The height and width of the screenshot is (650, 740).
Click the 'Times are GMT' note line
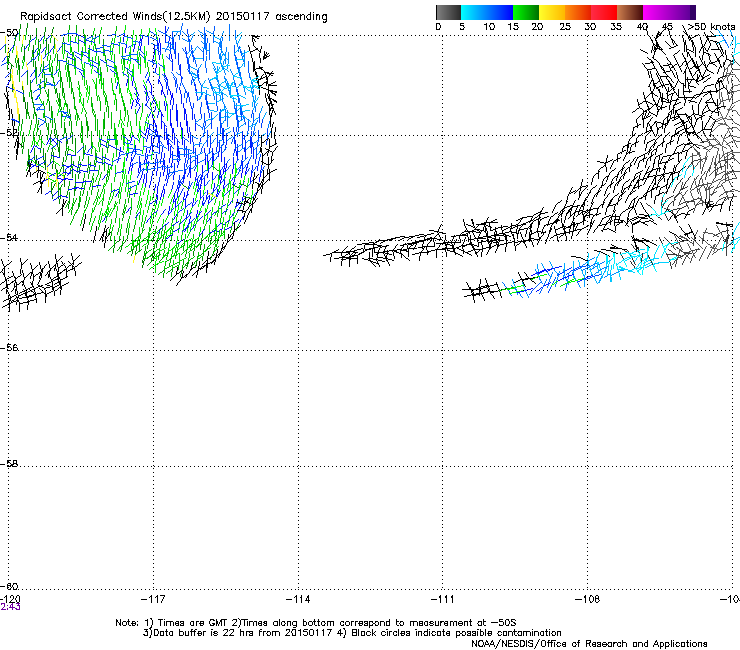316,623
